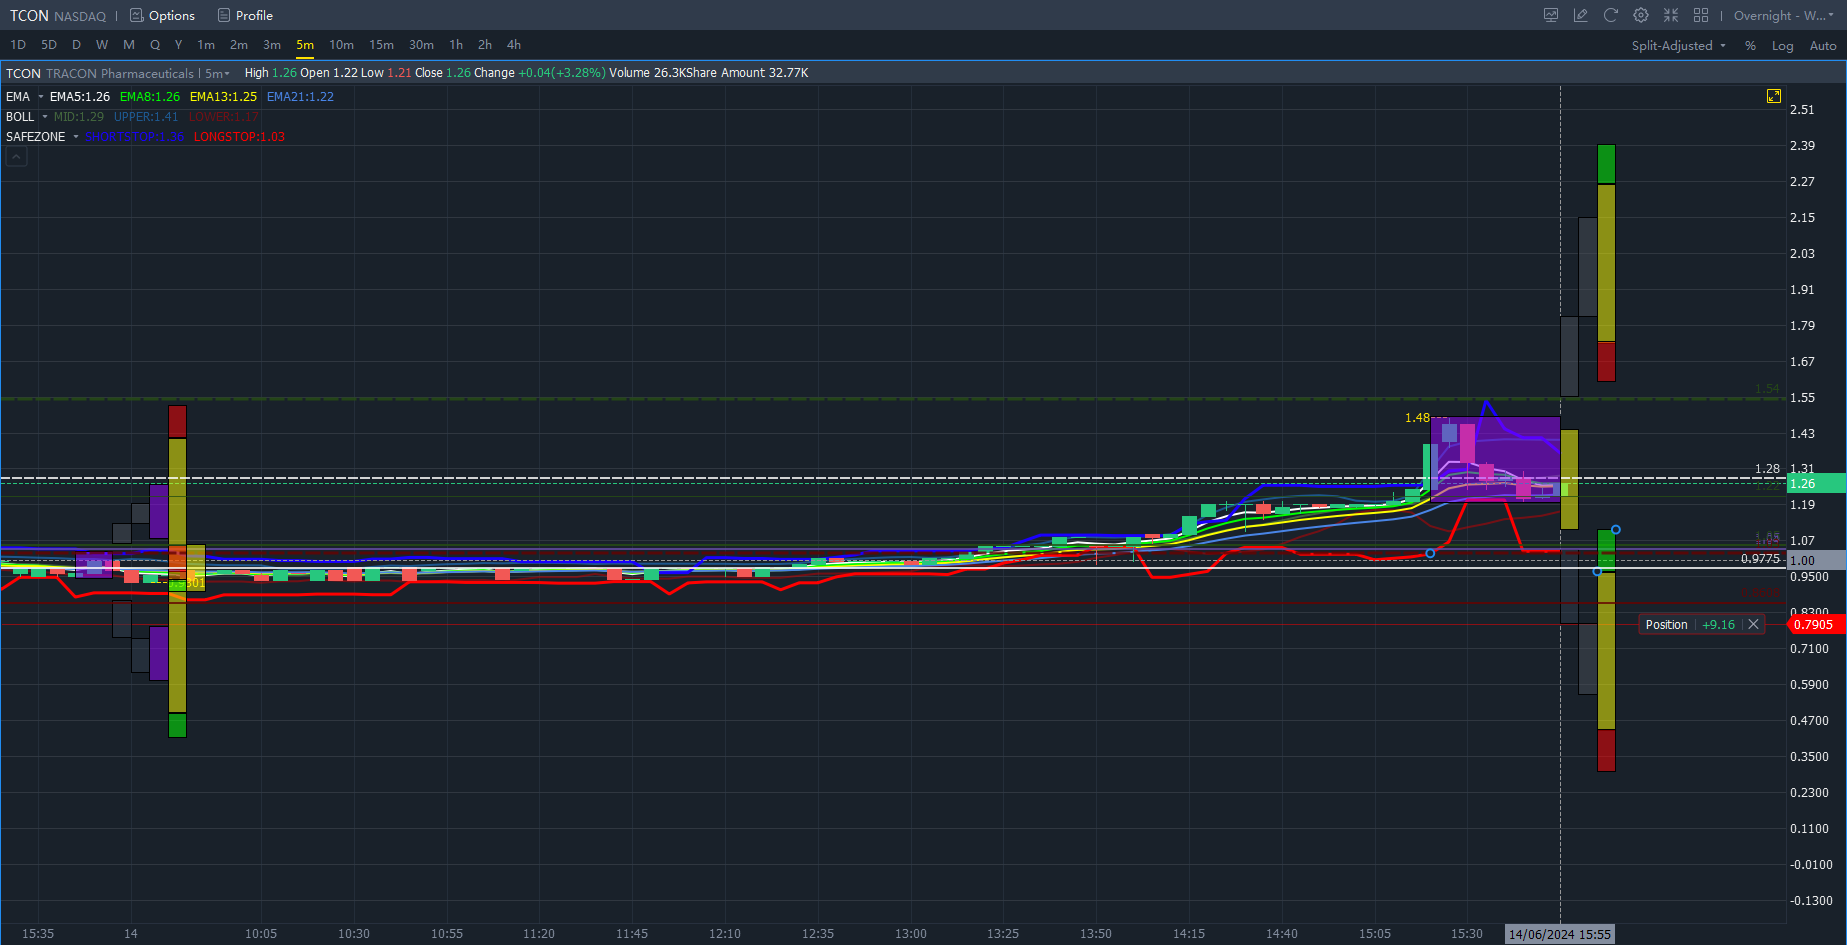This screenshot has height=945, width=1847.
Task: Enable Log scale
Action: tap(1782, 46)
